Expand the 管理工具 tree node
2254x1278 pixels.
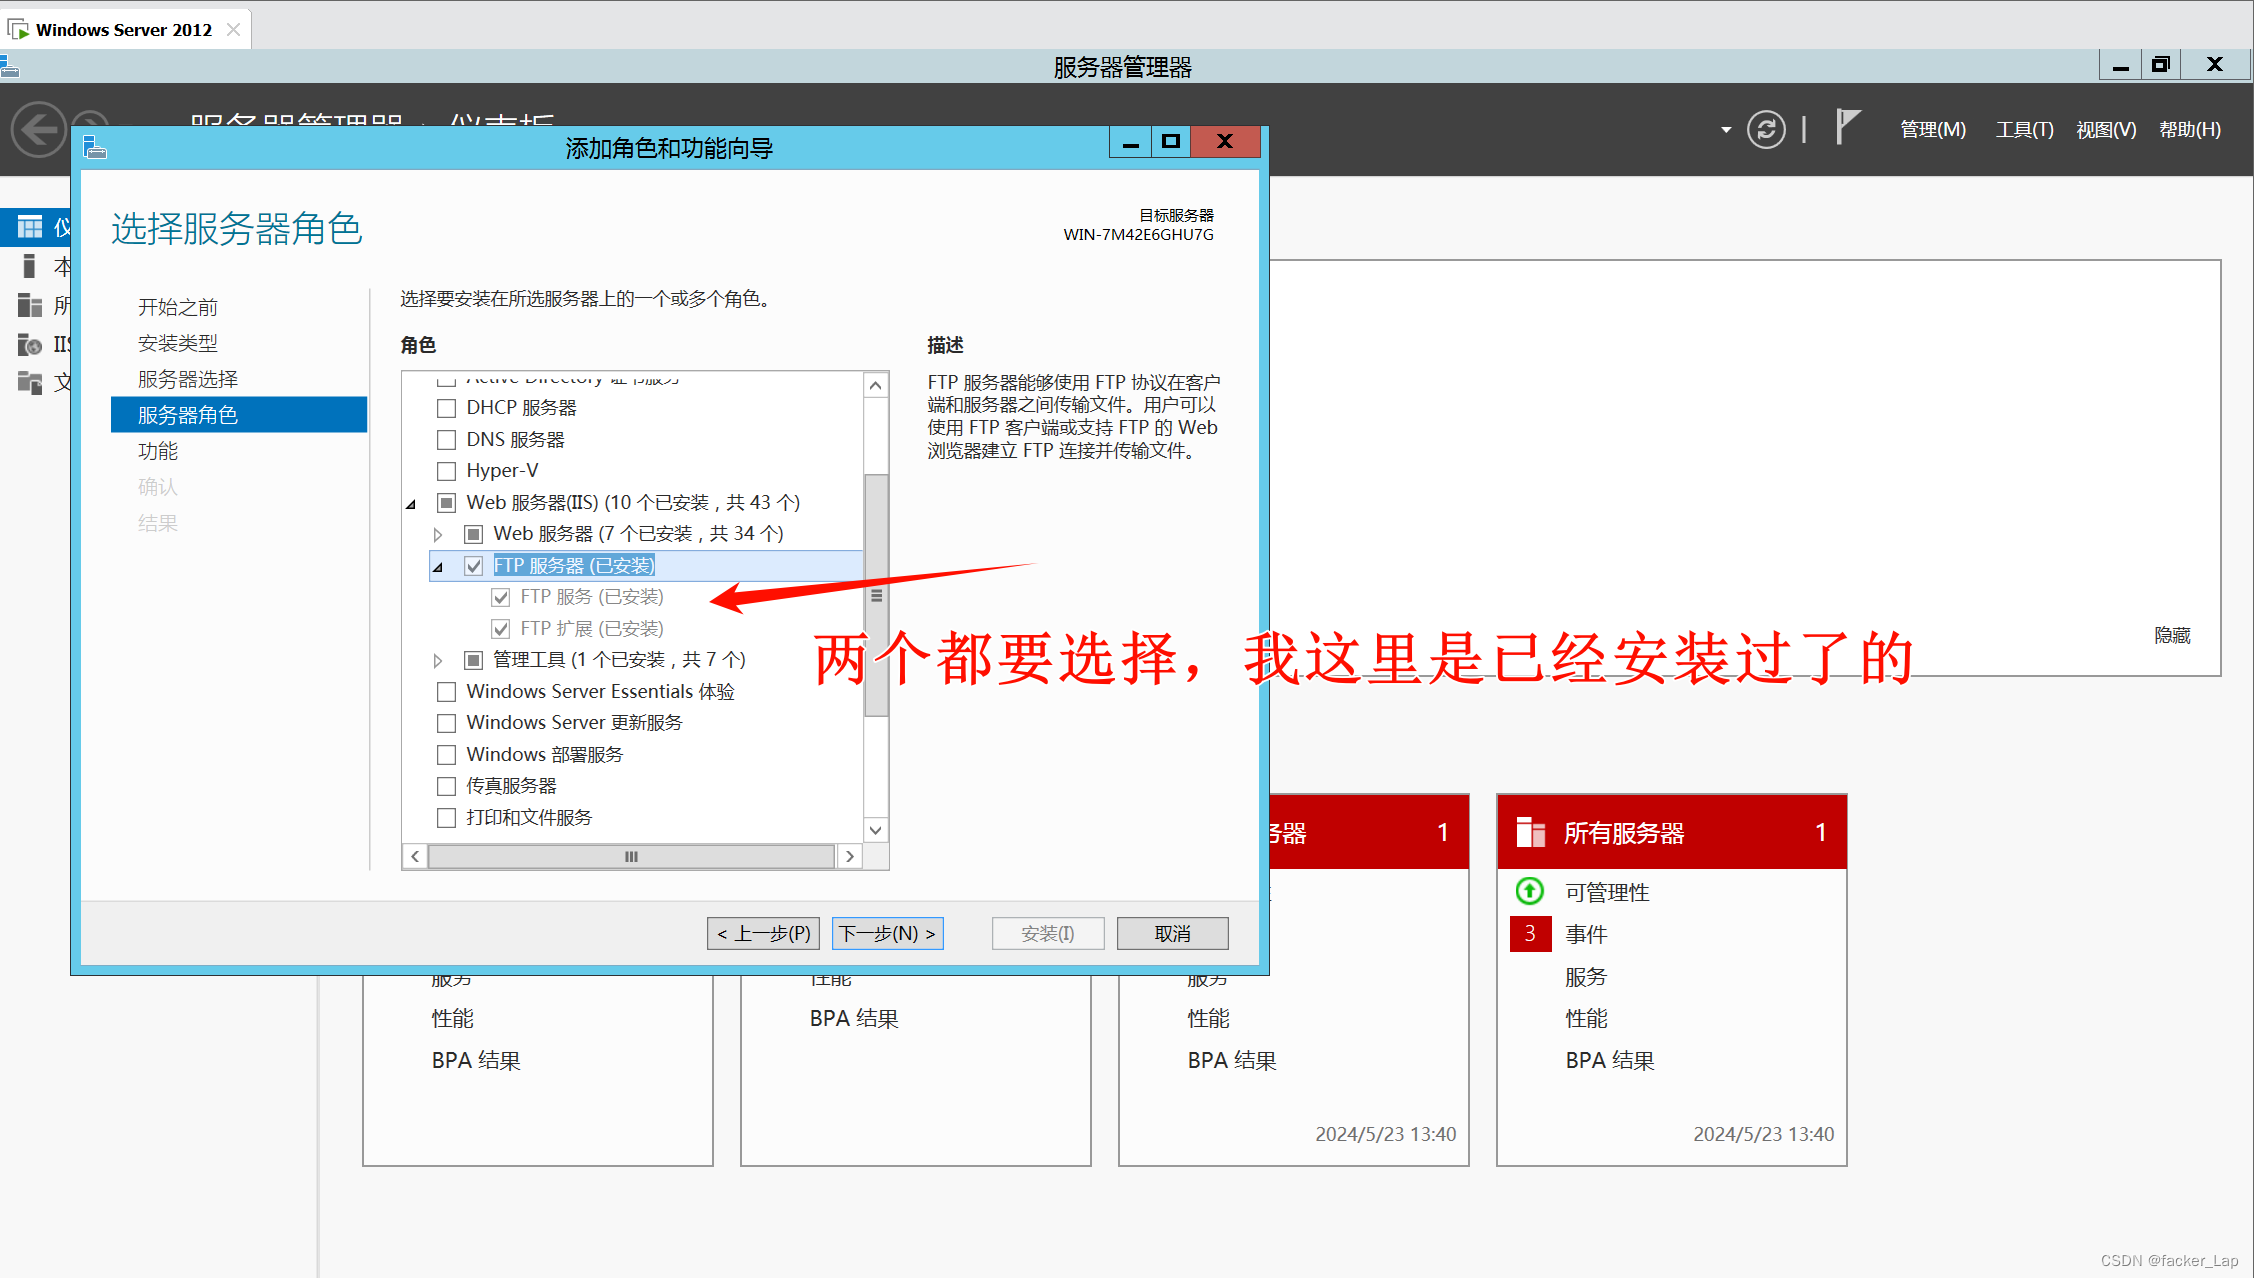(x=438, y=660)
